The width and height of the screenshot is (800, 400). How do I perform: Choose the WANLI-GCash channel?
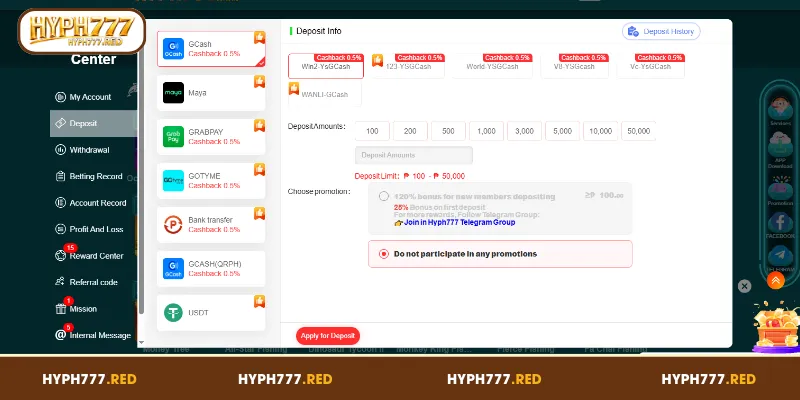click(325, 94)
